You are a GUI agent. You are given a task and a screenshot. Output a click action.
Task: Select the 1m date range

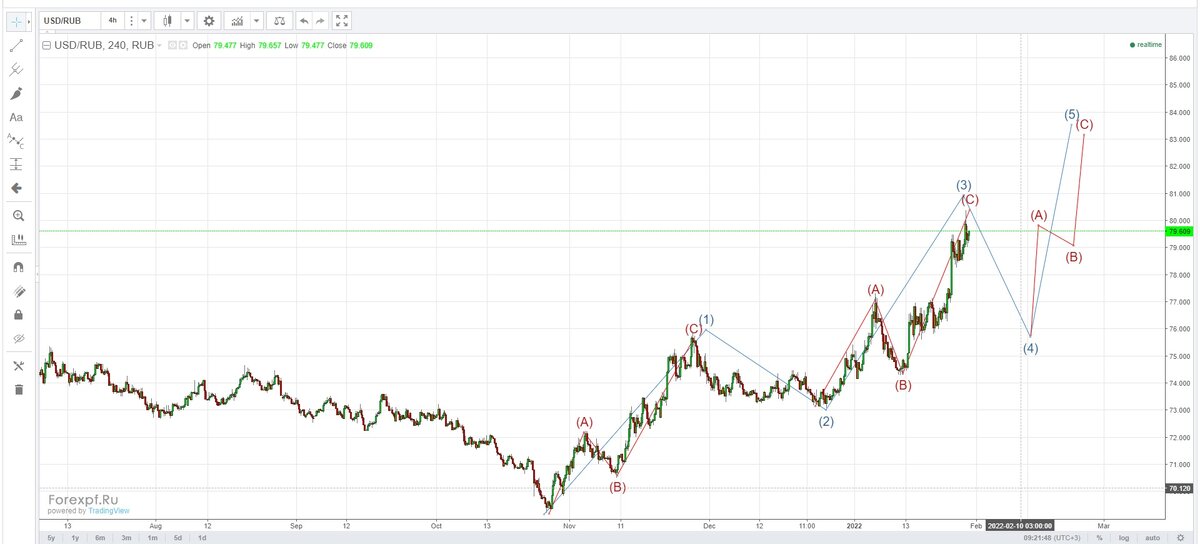(152, 538)
